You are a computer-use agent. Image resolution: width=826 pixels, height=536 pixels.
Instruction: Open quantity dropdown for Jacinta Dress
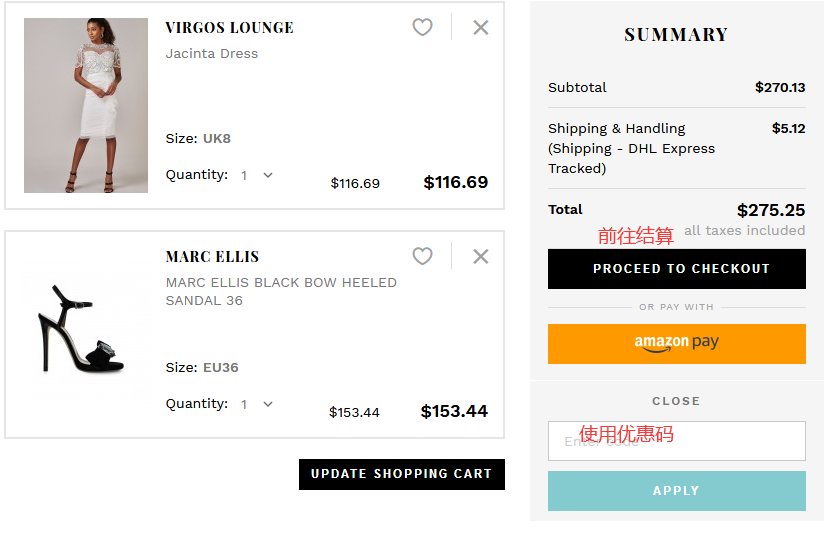257,175
